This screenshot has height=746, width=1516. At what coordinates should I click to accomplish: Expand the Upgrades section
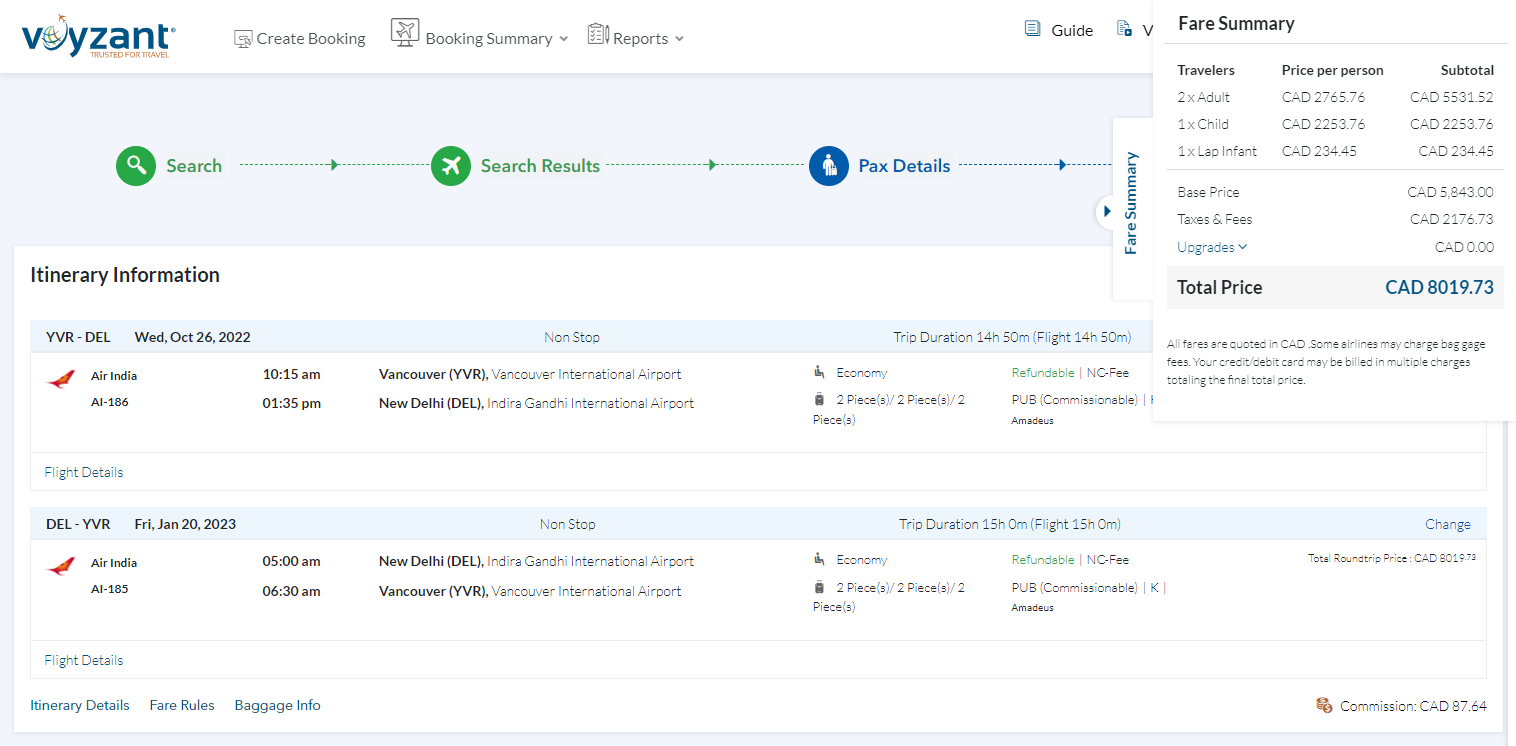coord(1212,247)
